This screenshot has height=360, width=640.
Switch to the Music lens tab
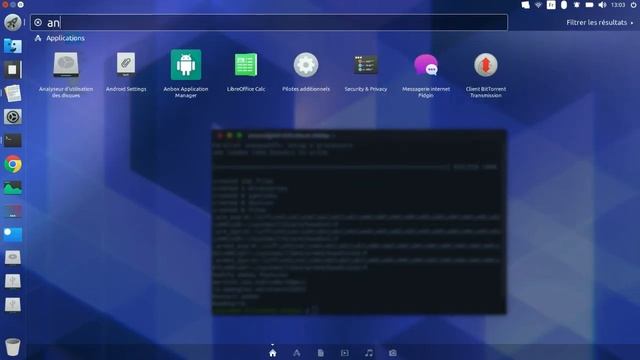369,353
